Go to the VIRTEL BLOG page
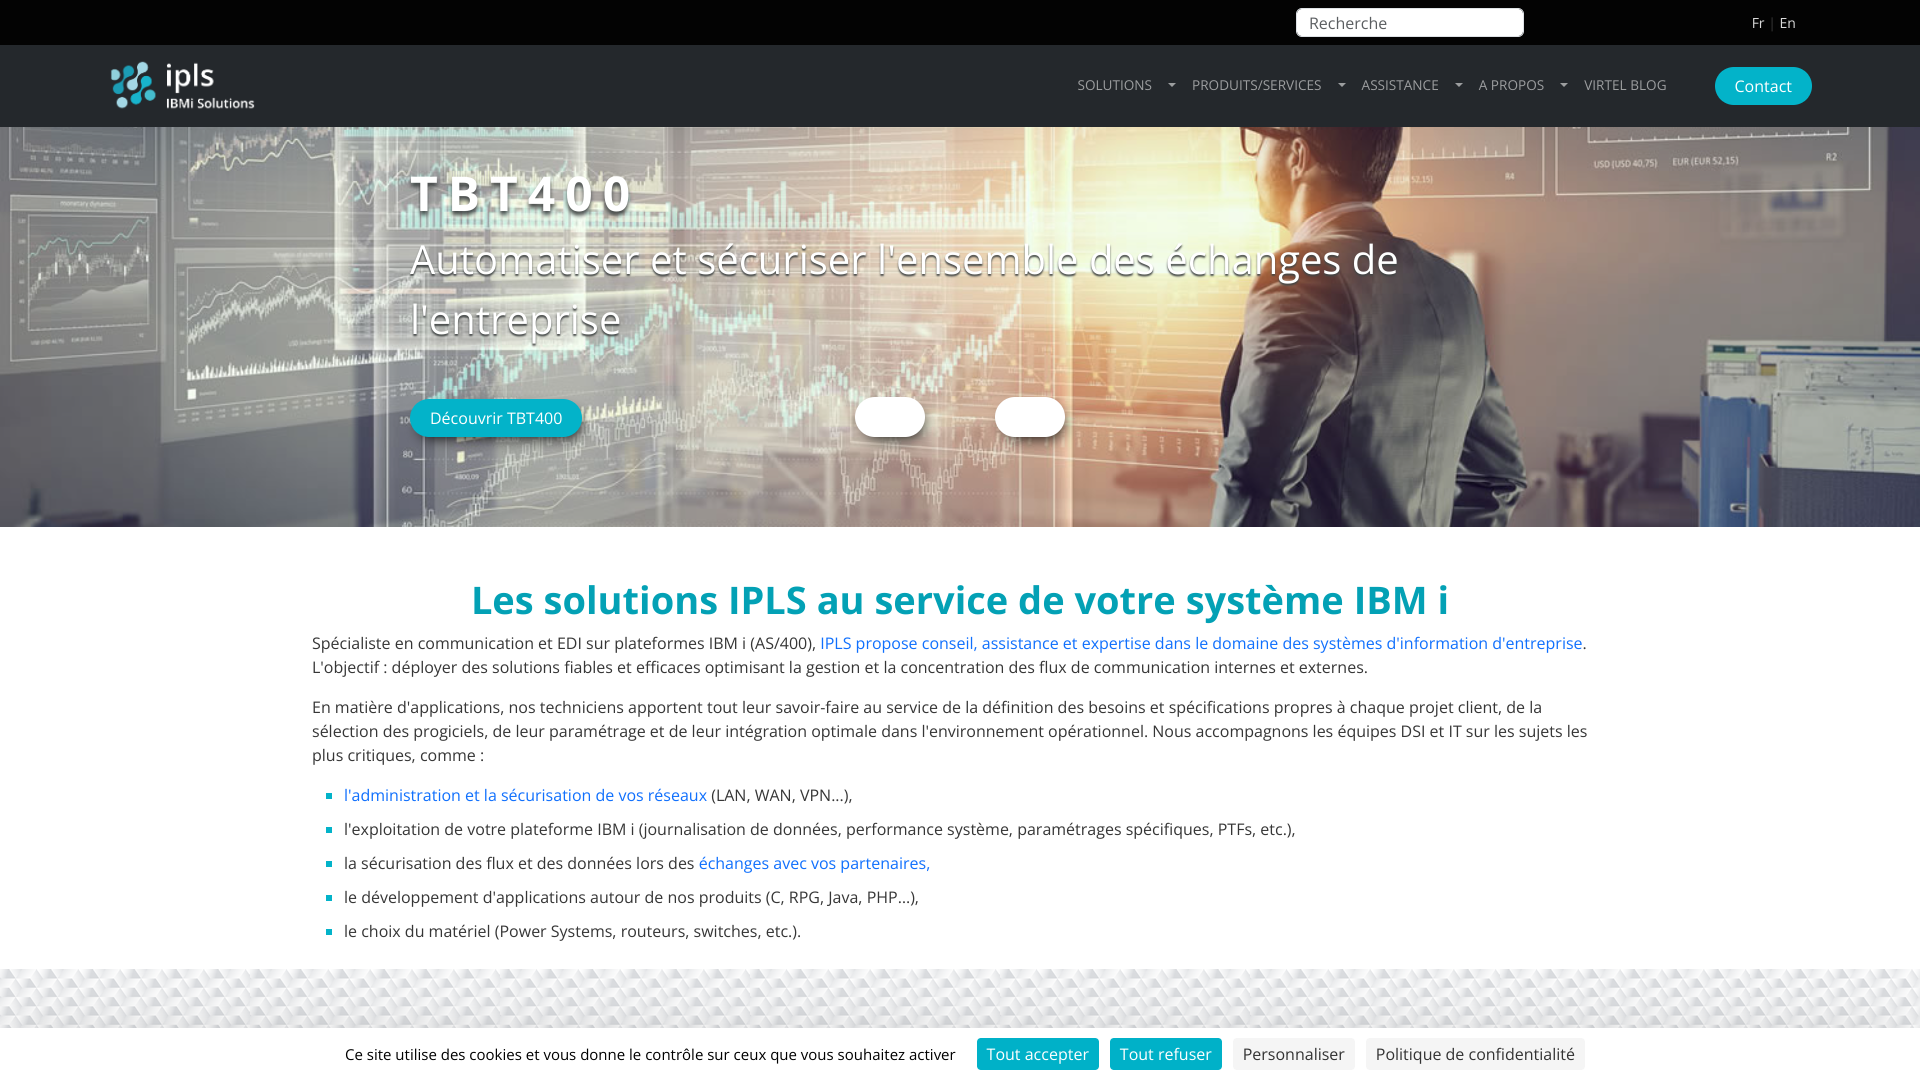Image resolution: width=1920 pixels, height=1080 pixels. (x=1625, y=85)
